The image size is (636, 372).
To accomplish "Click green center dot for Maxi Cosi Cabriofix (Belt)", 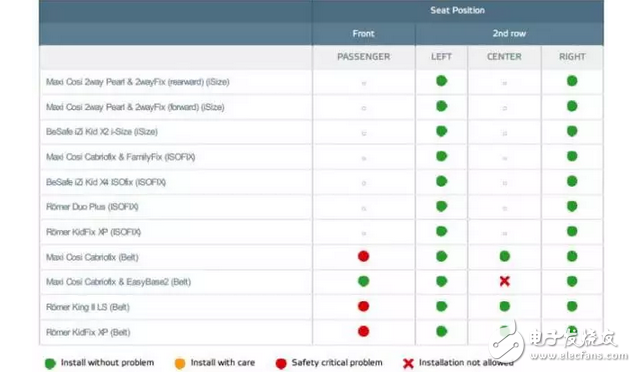I will 505,256.
